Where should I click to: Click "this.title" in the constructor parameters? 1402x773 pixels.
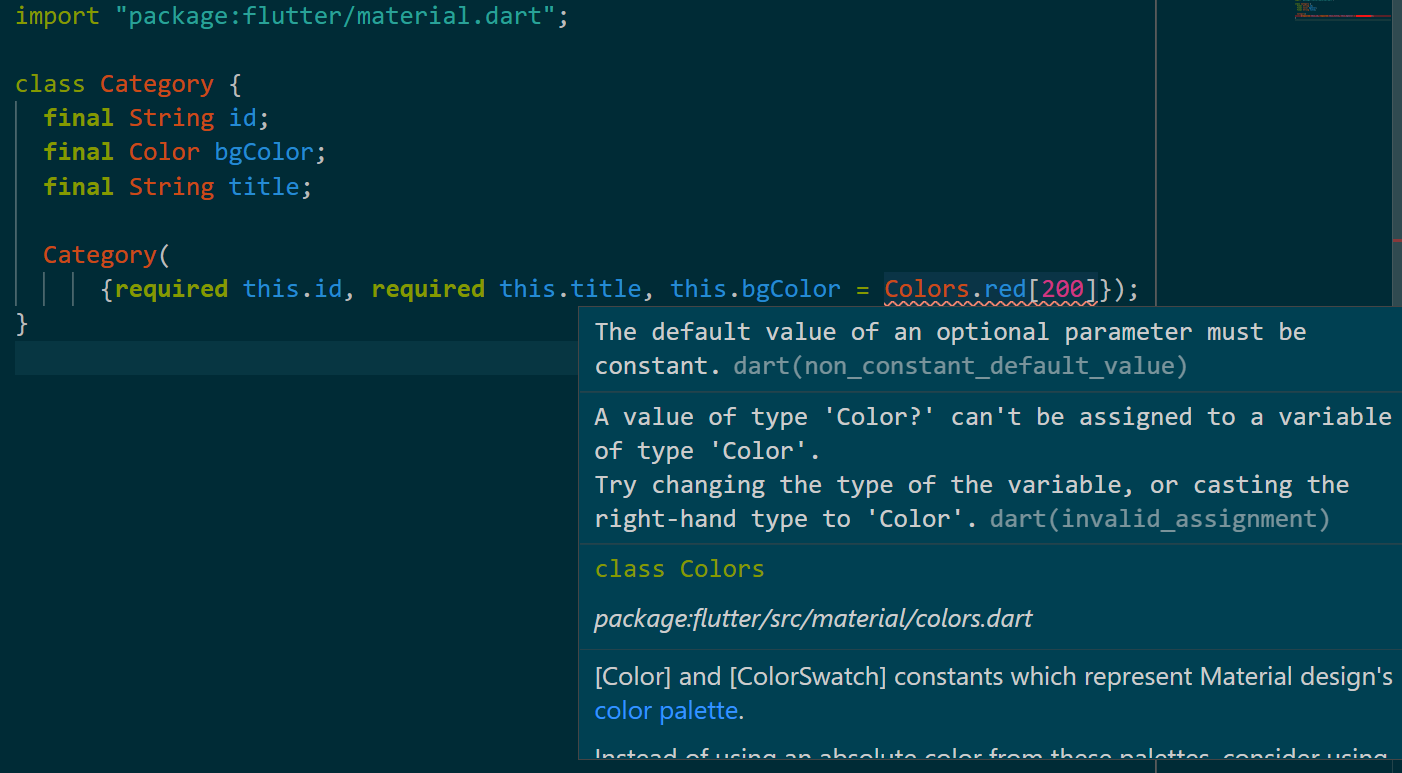pos(570,290)
